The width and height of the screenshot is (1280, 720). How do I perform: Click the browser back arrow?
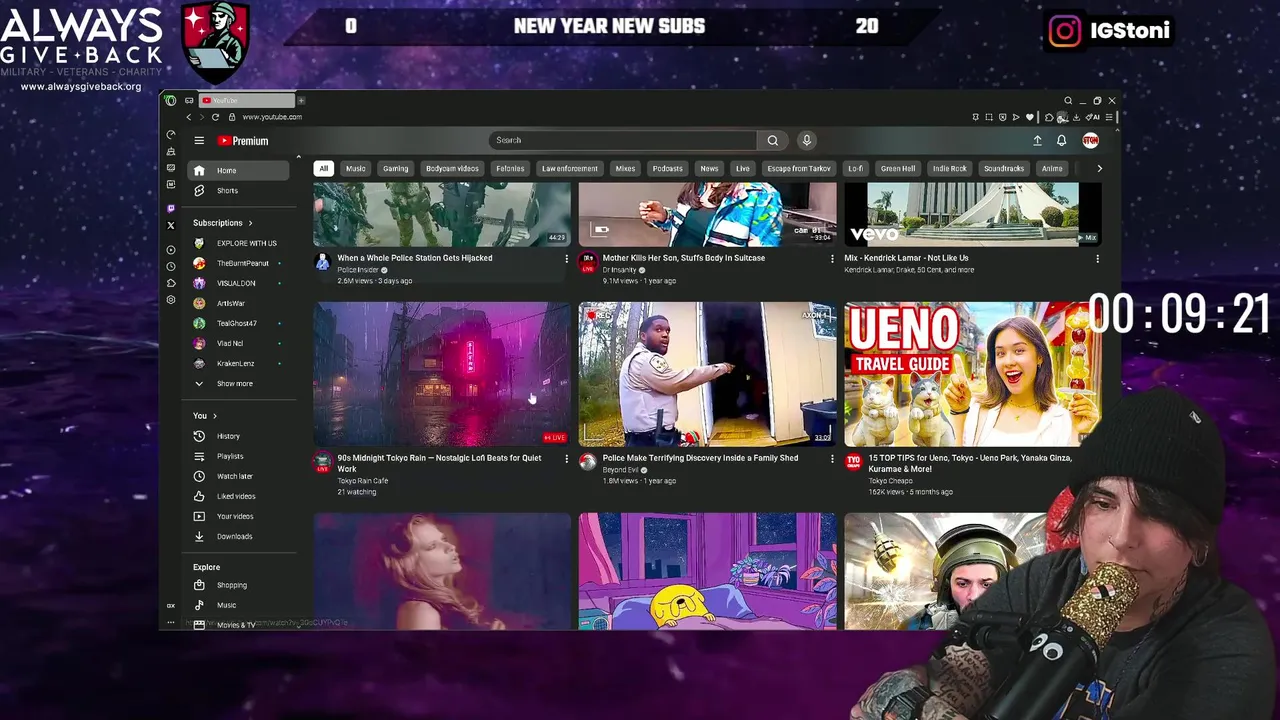[188, 117]
